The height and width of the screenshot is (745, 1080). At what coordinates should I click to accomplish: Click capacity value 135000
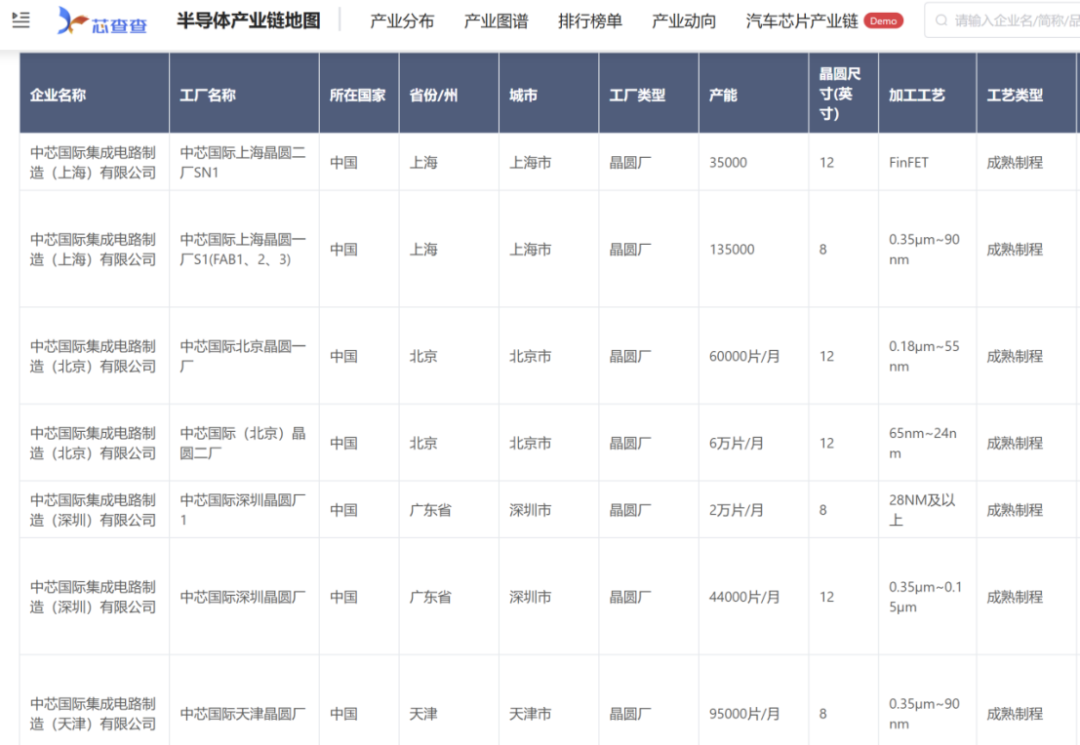click(x=731, y=249)
